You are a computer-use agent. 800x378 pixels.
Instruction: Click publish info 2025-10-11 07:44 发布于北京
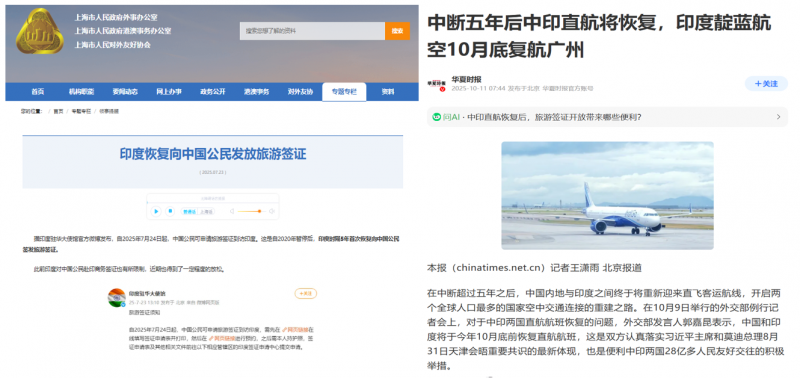tap(494, 88)
